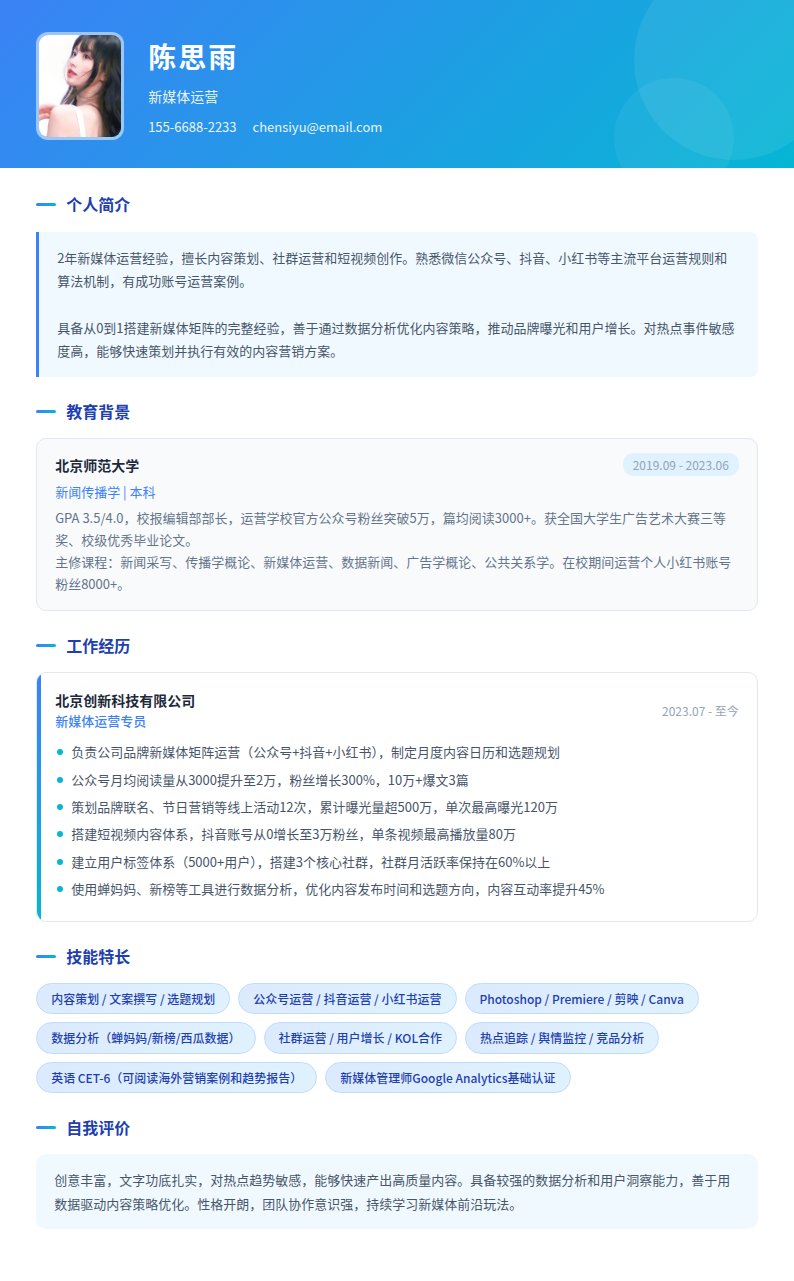Viewport: 794px width, 1281px height.
Task: Click the skill tag 英语 CET-6
Action: click(x=176, y=1078)
